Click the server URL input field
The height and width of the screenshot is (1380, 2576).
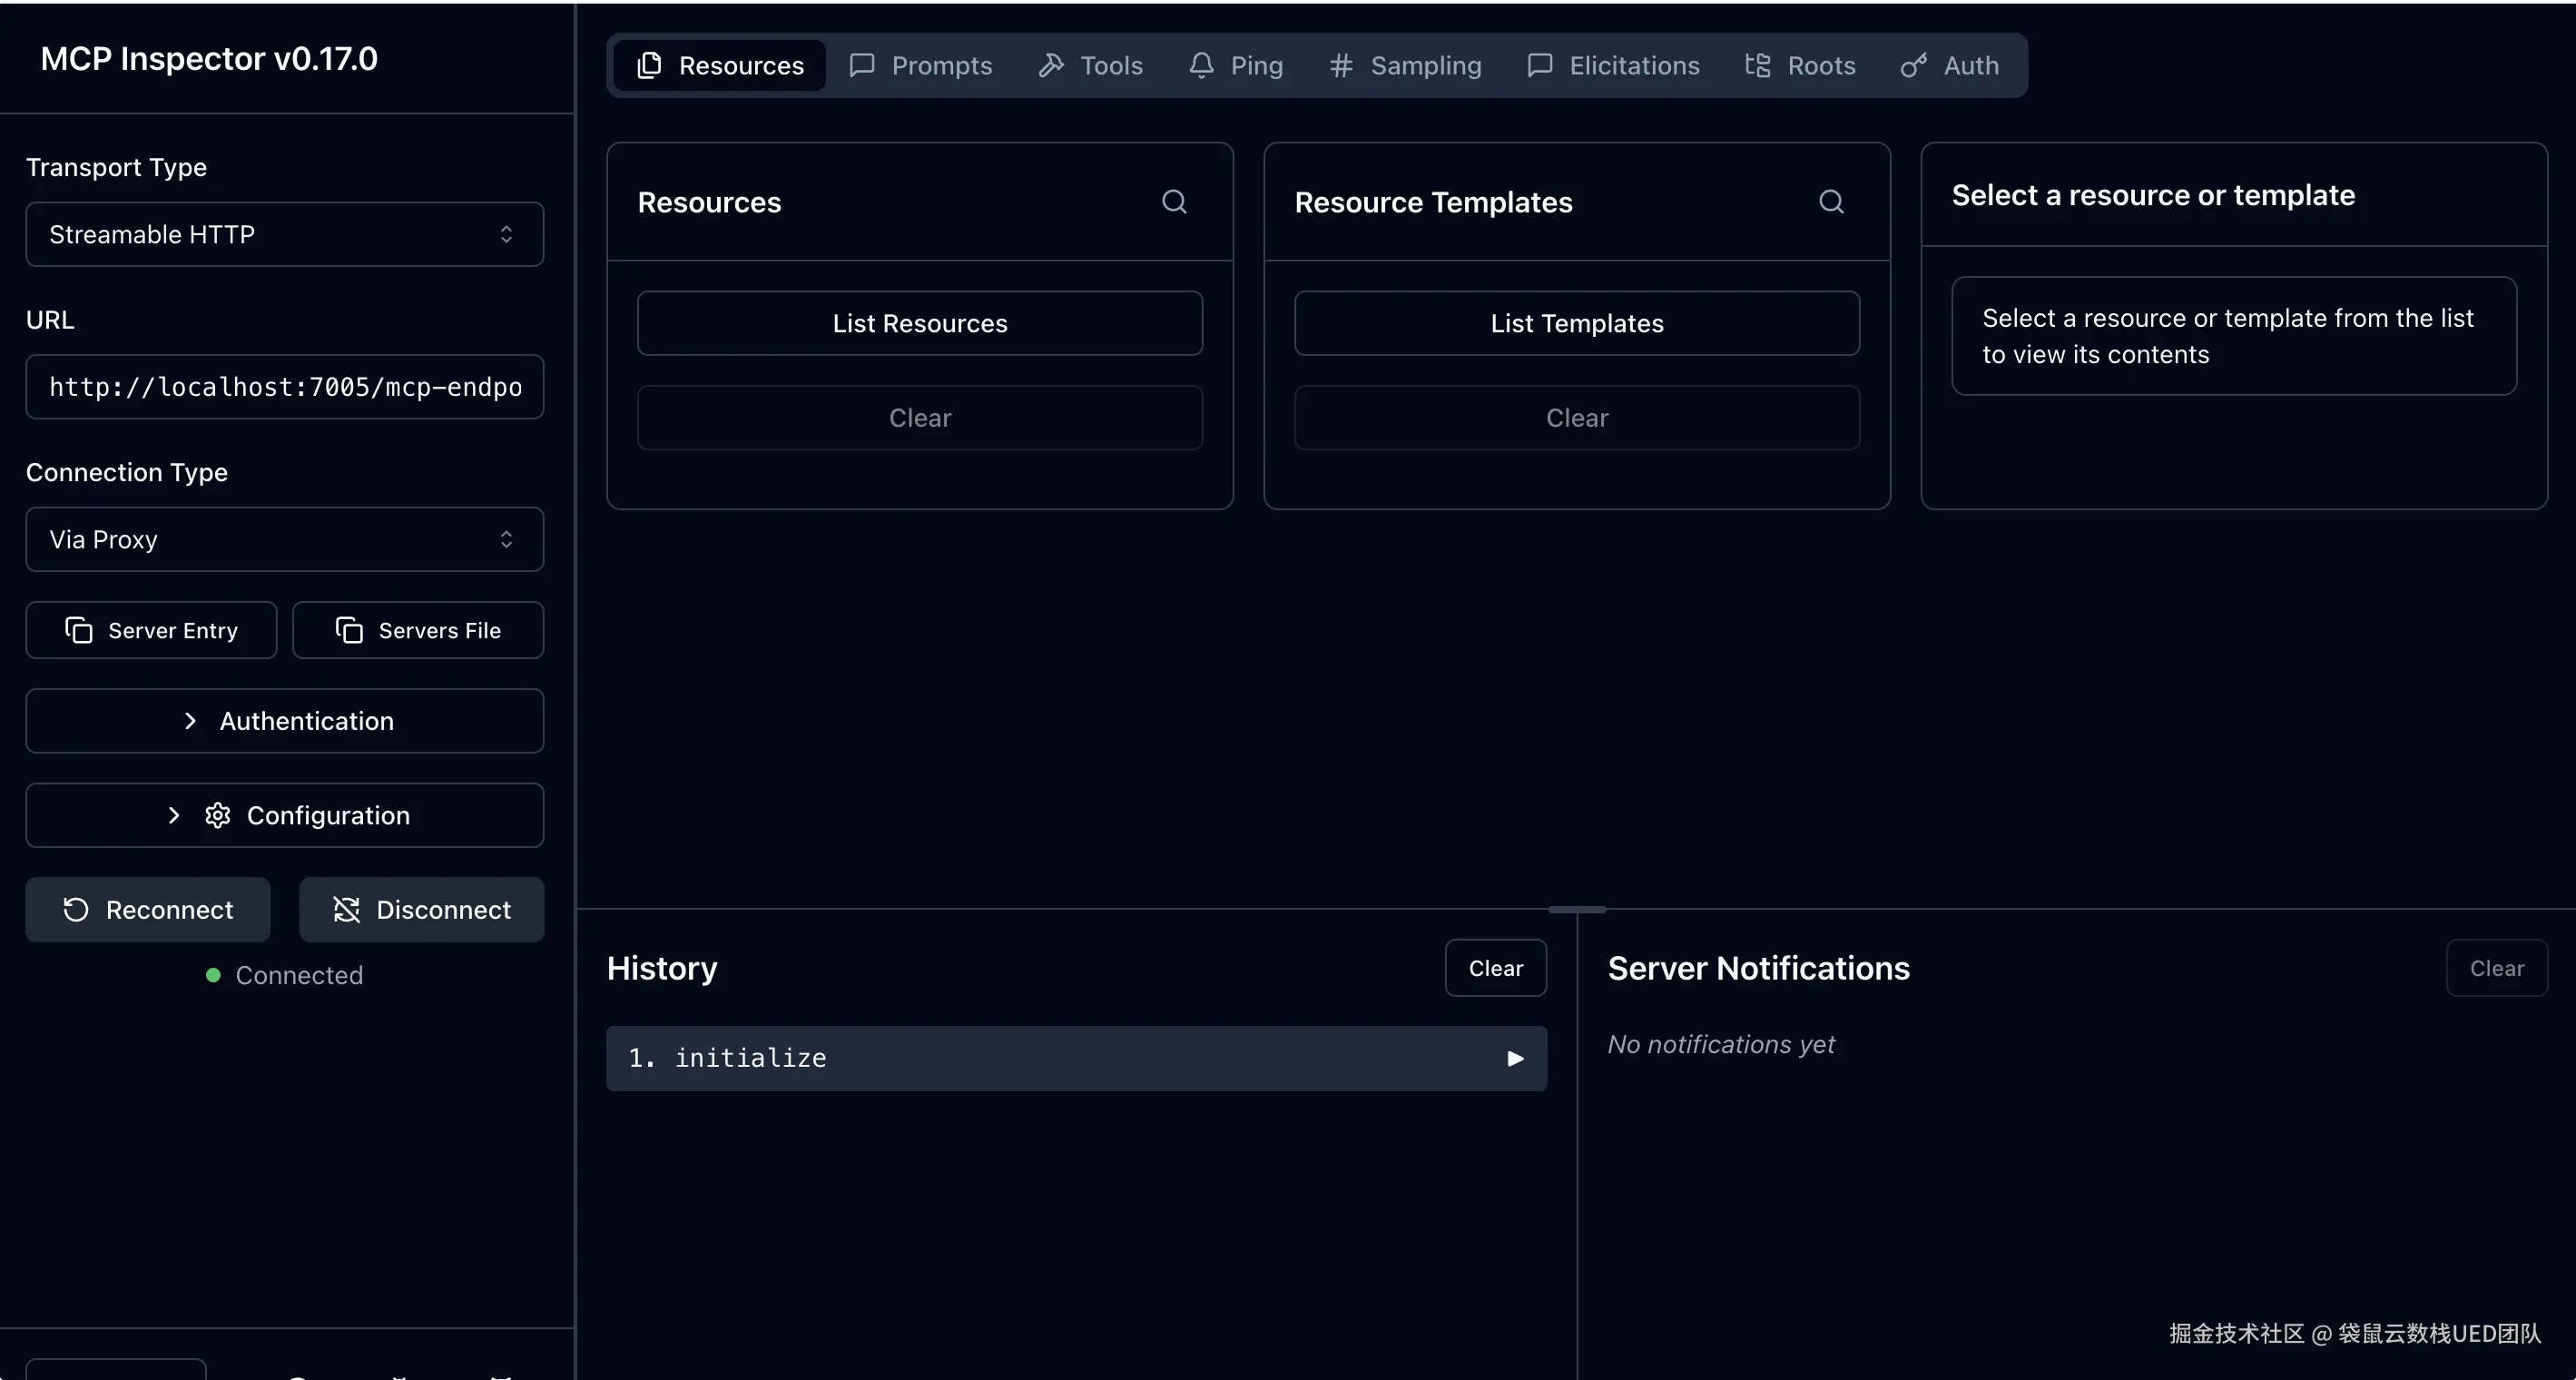pos(284,387)
